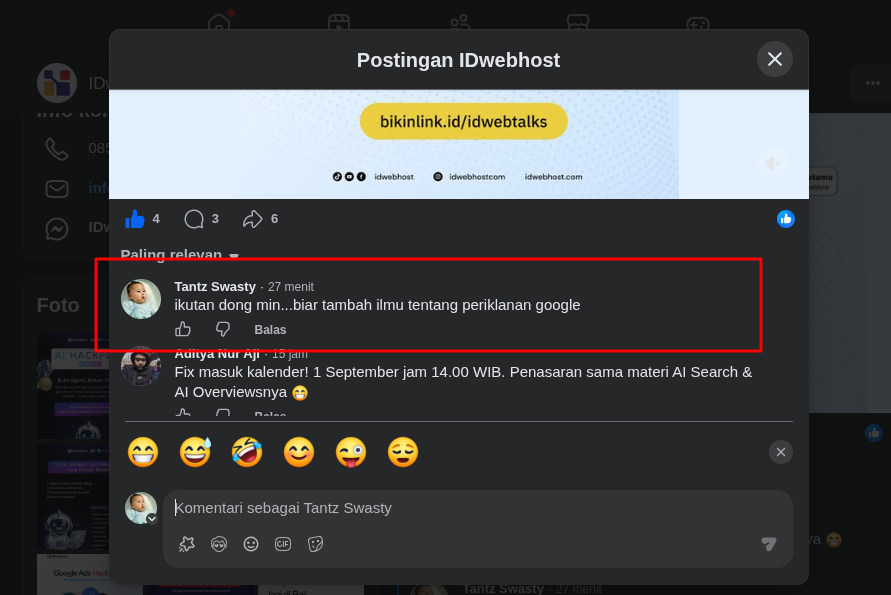
Task: Send the comment with arrow icon
Action: [x=769, y=544]
